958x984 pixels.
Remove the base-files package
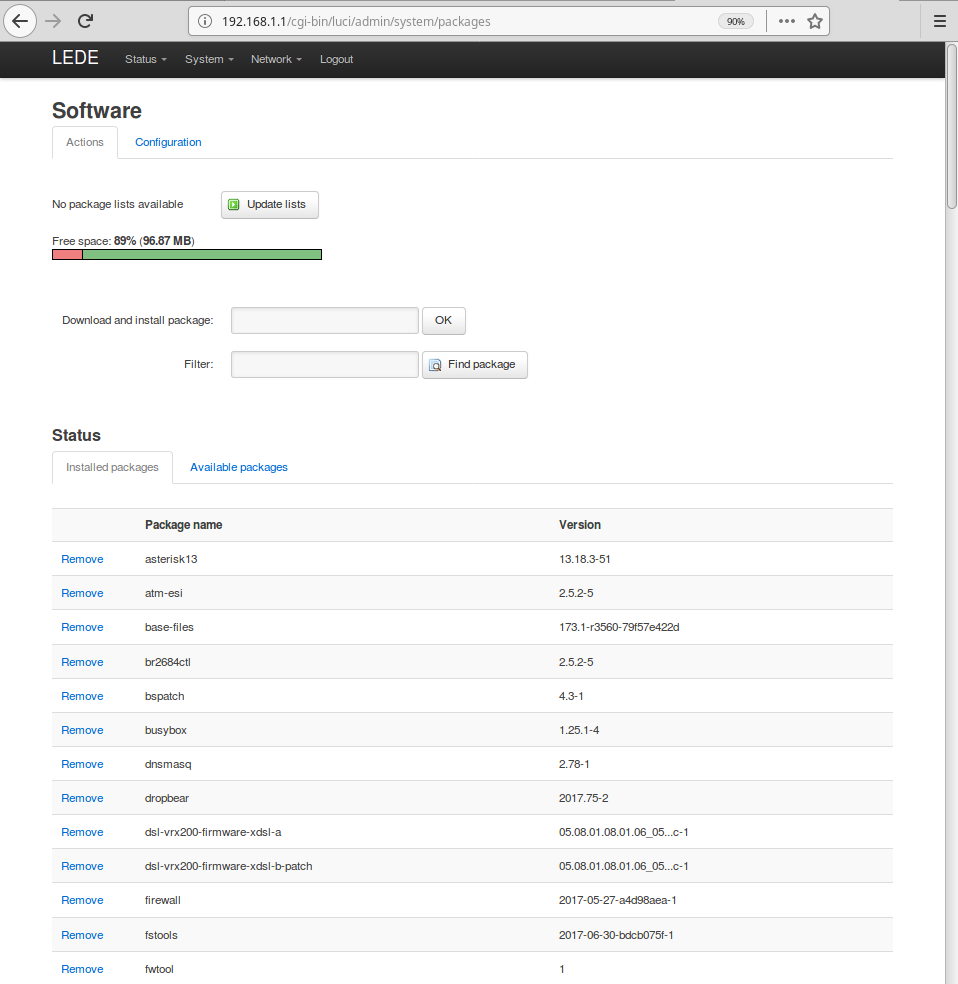coord(82,627)
